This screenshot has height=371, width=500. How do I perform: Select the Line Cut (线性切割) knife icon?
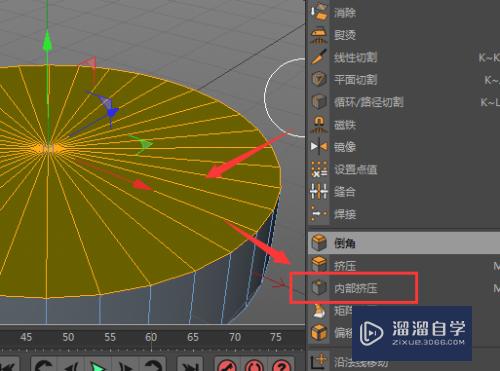coord(319,57)
